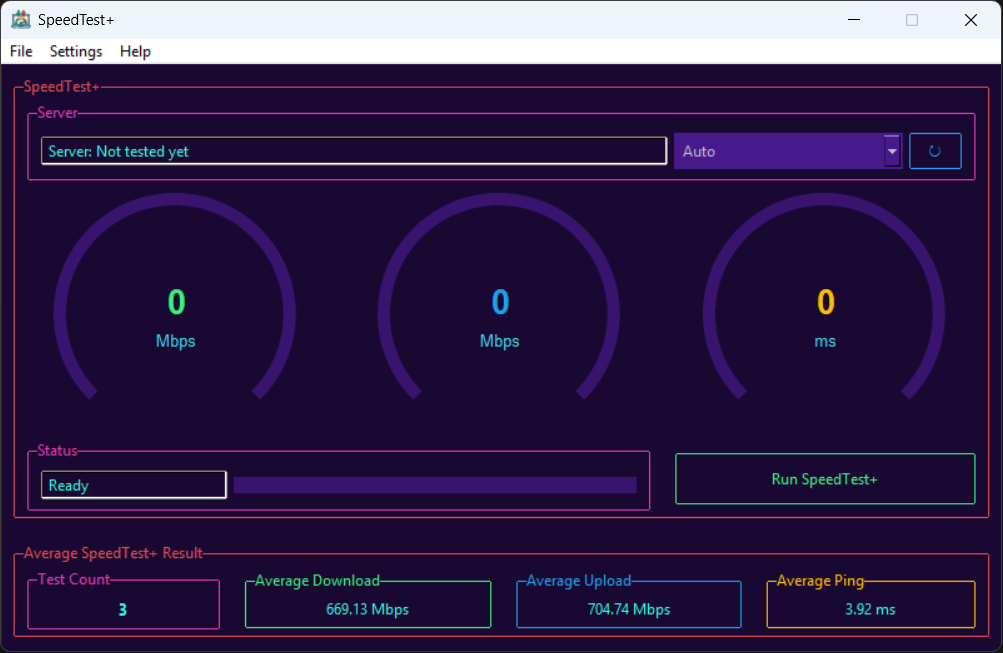The image size is (1003, 653).
Task: Click the SpeedTest+ app icon in title bar
Action: (x=20, y=20)
